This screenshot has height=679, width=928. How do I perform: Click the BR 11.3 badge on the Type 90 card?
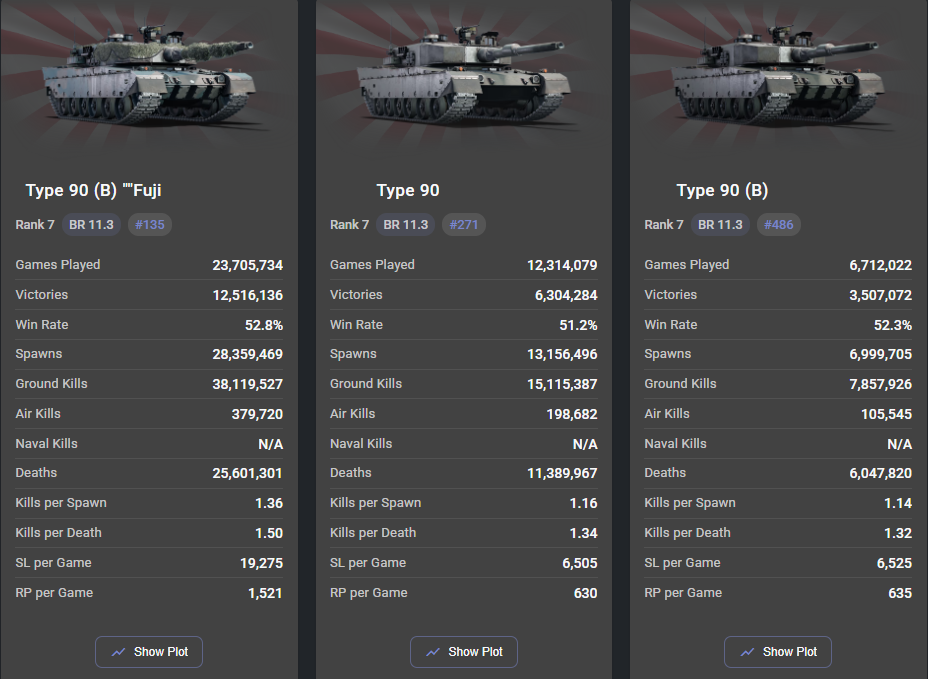pyautogui.click(x=405, y=225)
